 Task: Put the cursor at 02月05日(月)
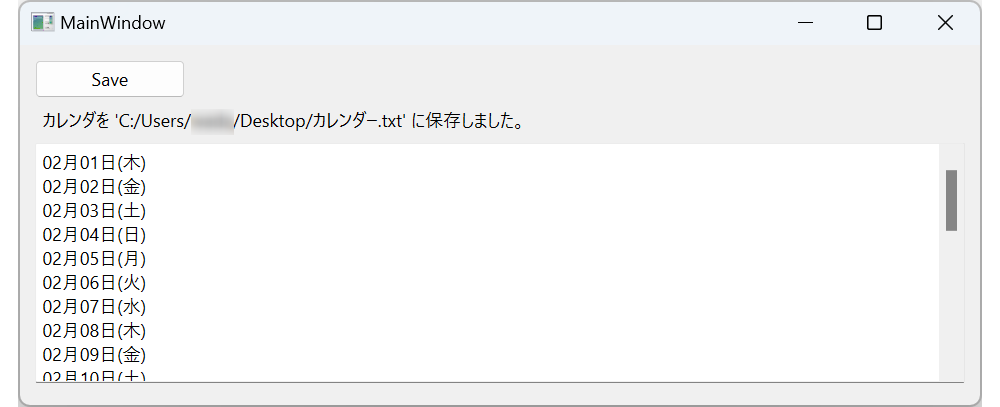[x=95, y=258]
